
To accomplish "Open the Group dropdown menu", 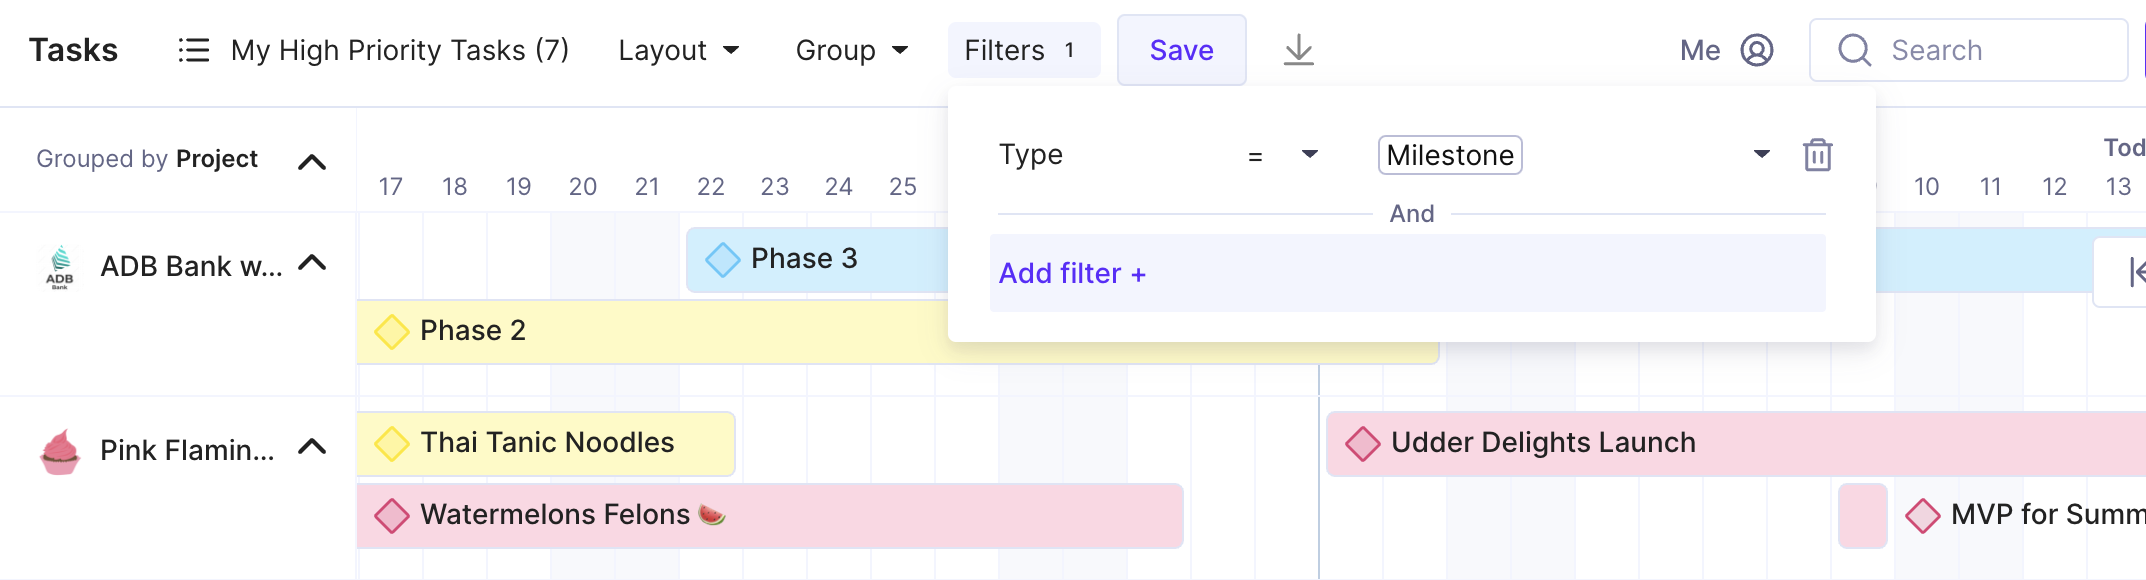I will tap(852, 50).
